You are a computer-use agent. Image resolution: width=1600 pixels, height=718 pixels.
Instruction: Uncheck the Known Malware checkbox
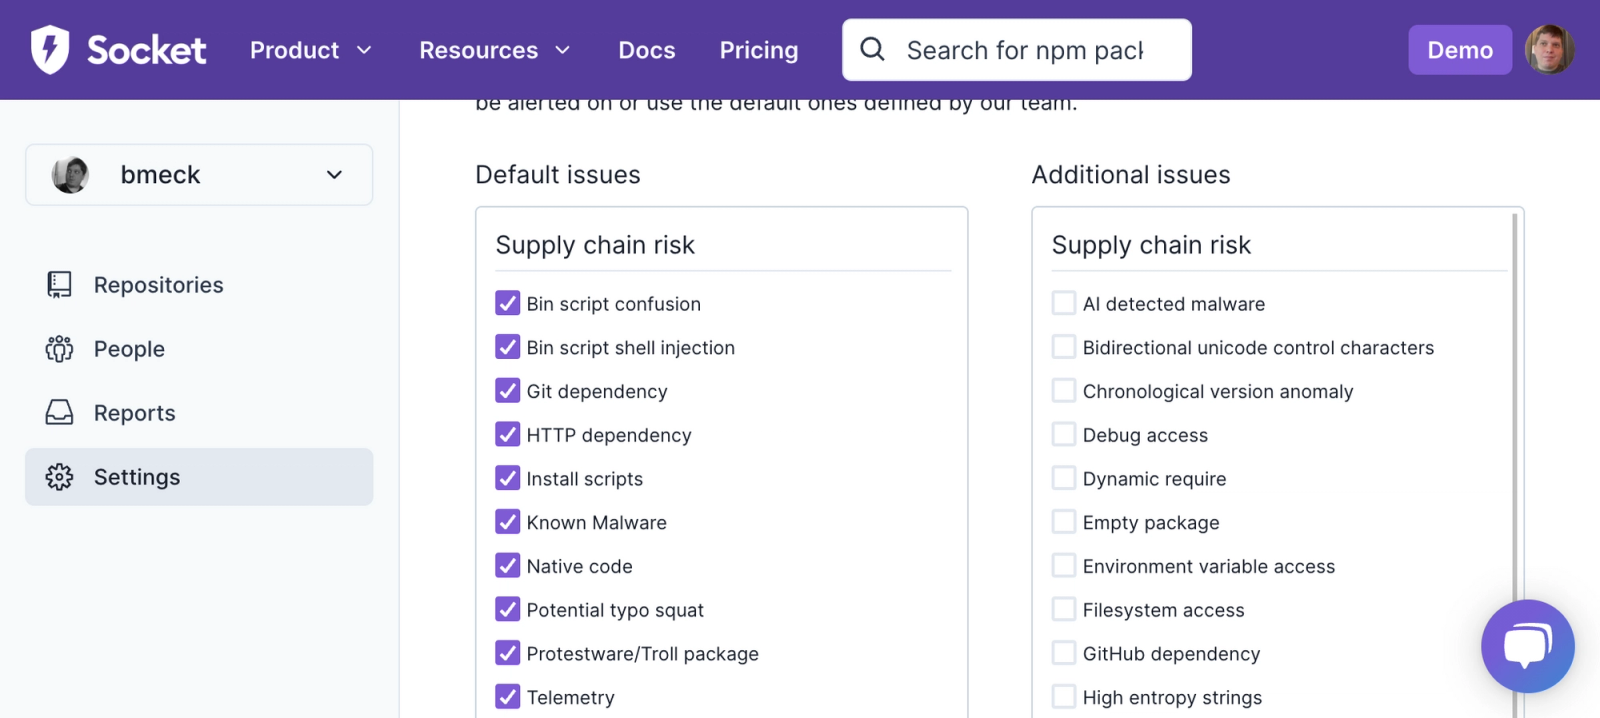point(508,522)
